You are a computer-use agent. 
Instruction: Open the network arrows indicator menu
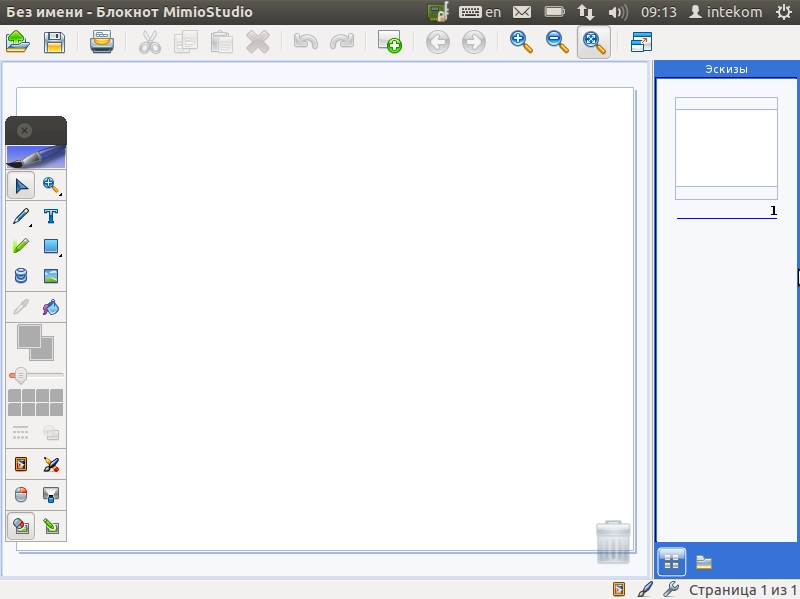point(586,12)
